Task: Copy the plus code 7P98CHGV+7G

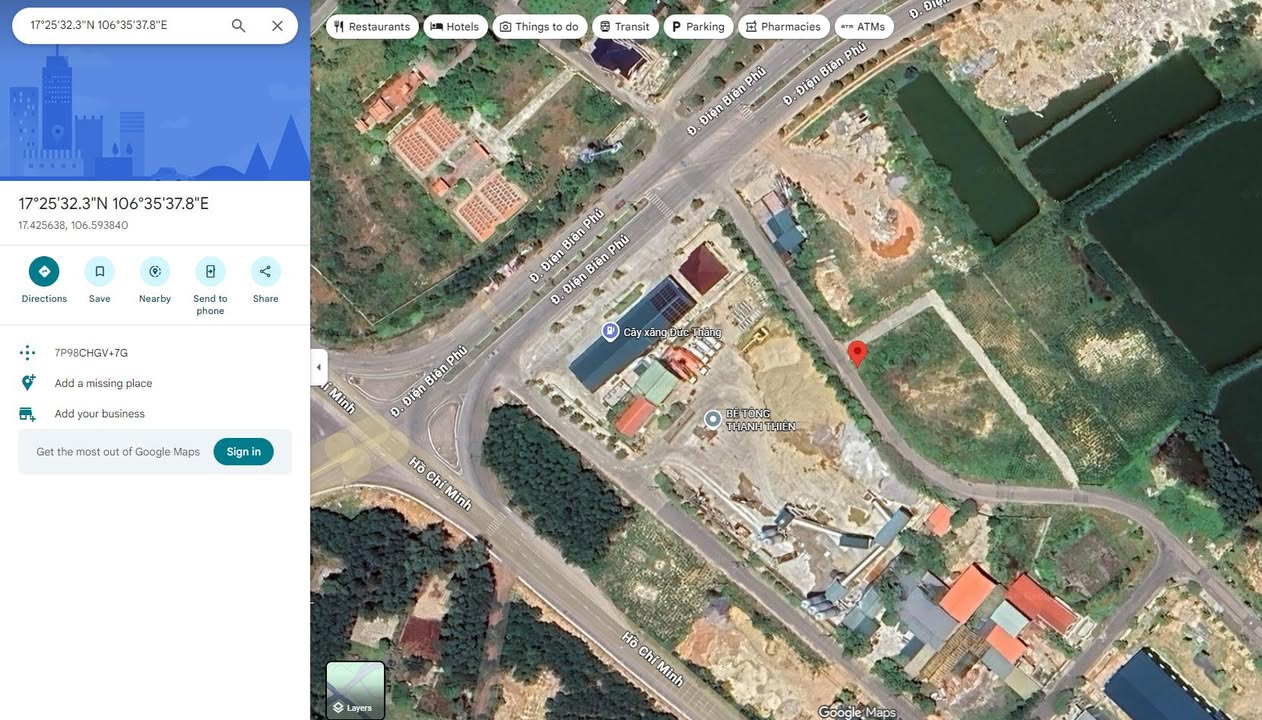Action: coord(91,353)
